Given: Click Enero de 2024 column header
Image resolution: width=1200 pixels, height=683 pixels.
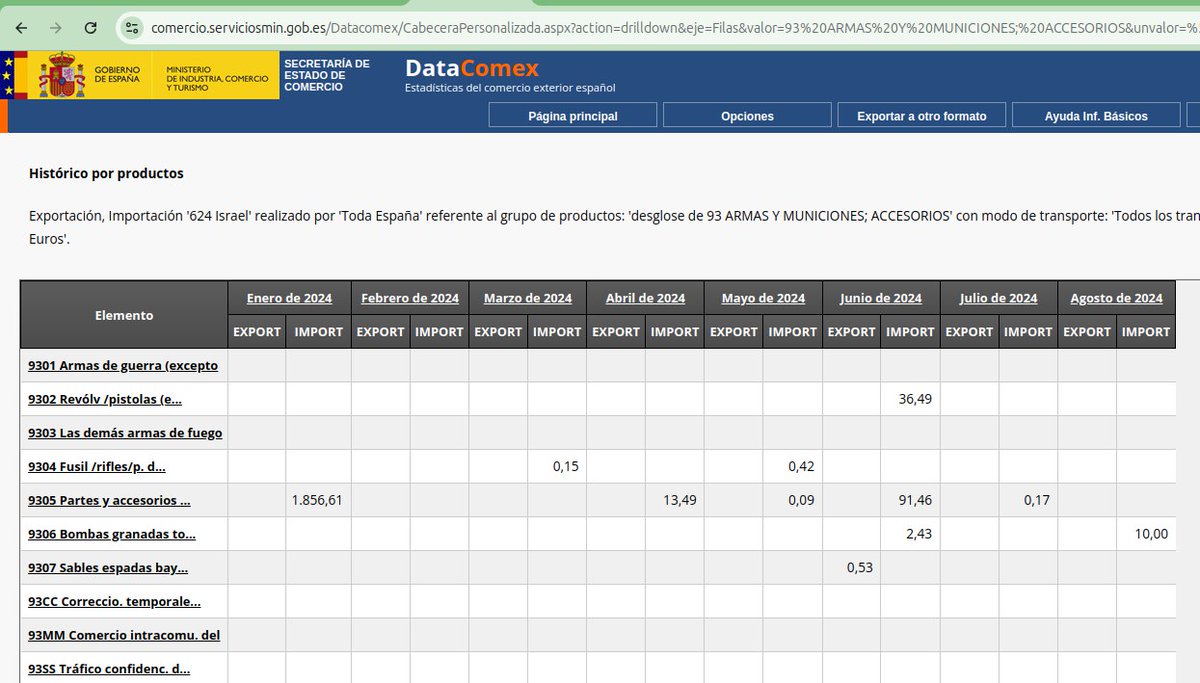Looking at the screenshot, I should pyautogui.click(x=289, y=298).
